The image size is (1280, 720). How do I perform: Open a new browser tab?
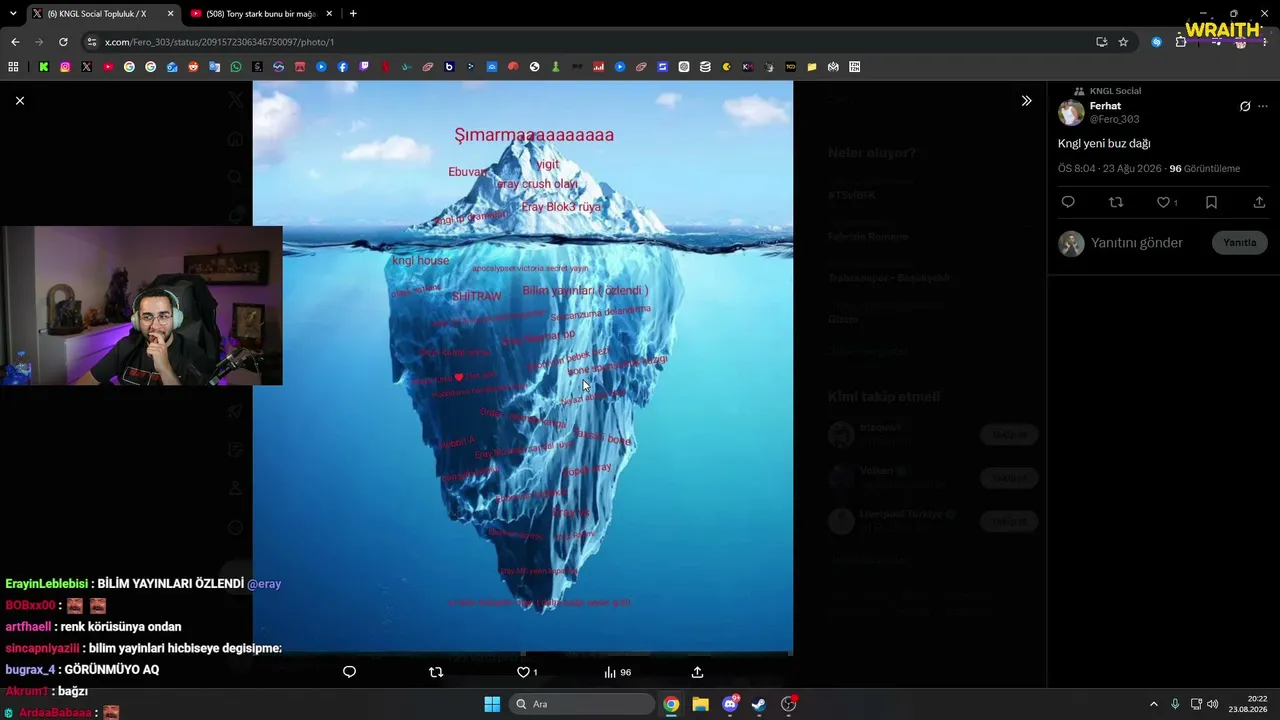(353, 14)
